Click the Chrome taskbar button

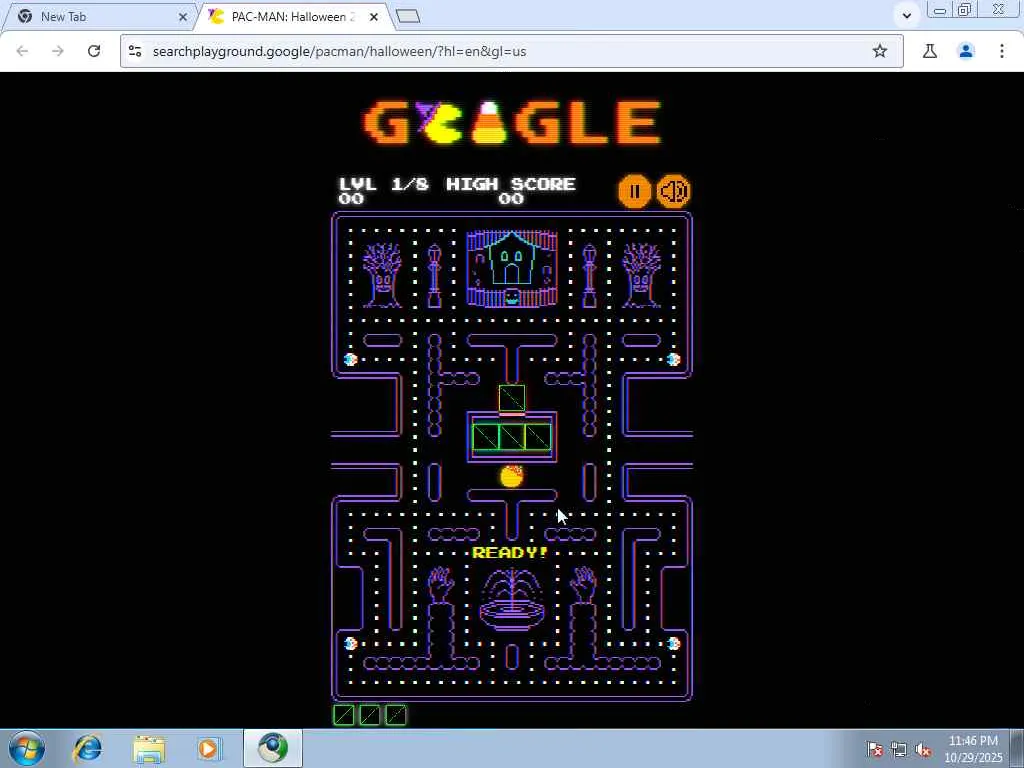(x=272, y=748)
